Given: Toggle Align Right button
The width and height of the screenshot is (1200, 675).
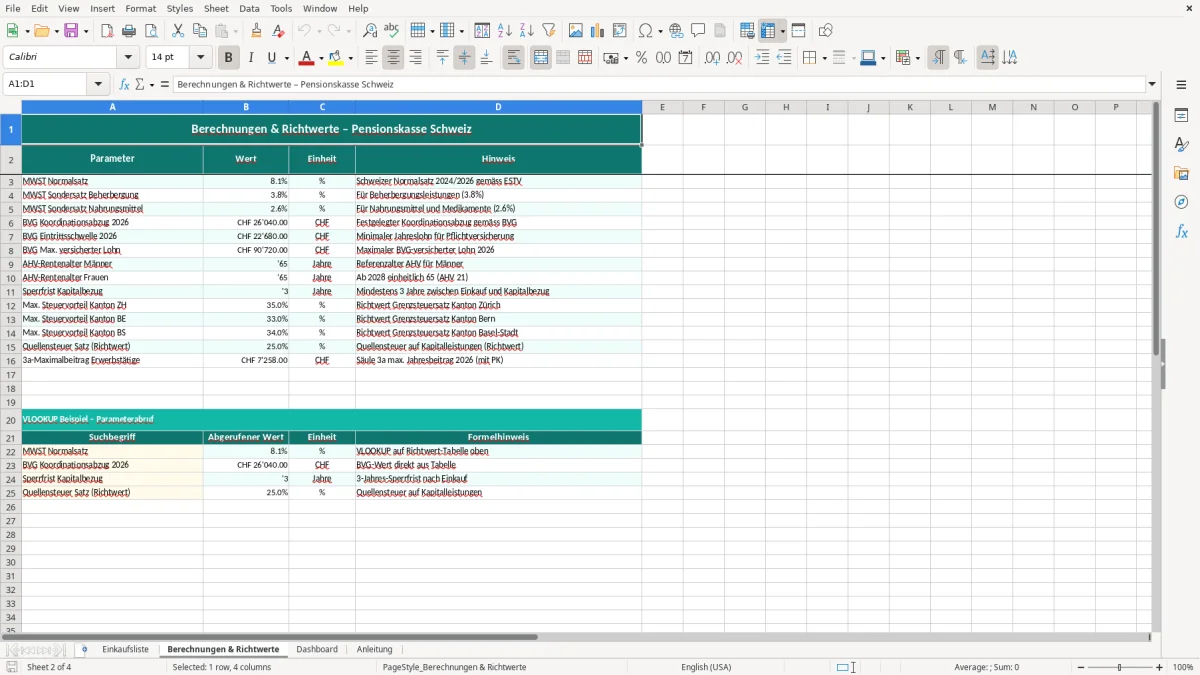Looking at the screenshot, I should coord(416,58).
